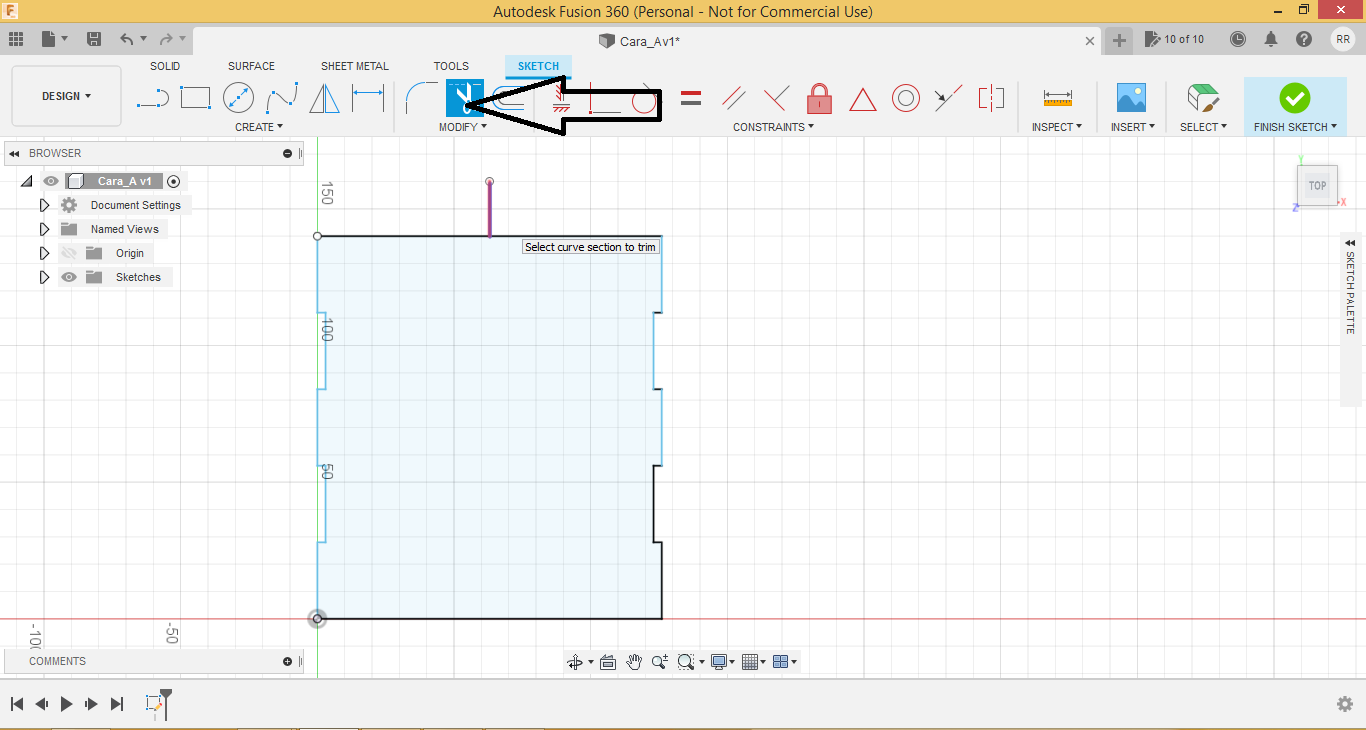Open the RR user profile menu

tap(1343, 39)
